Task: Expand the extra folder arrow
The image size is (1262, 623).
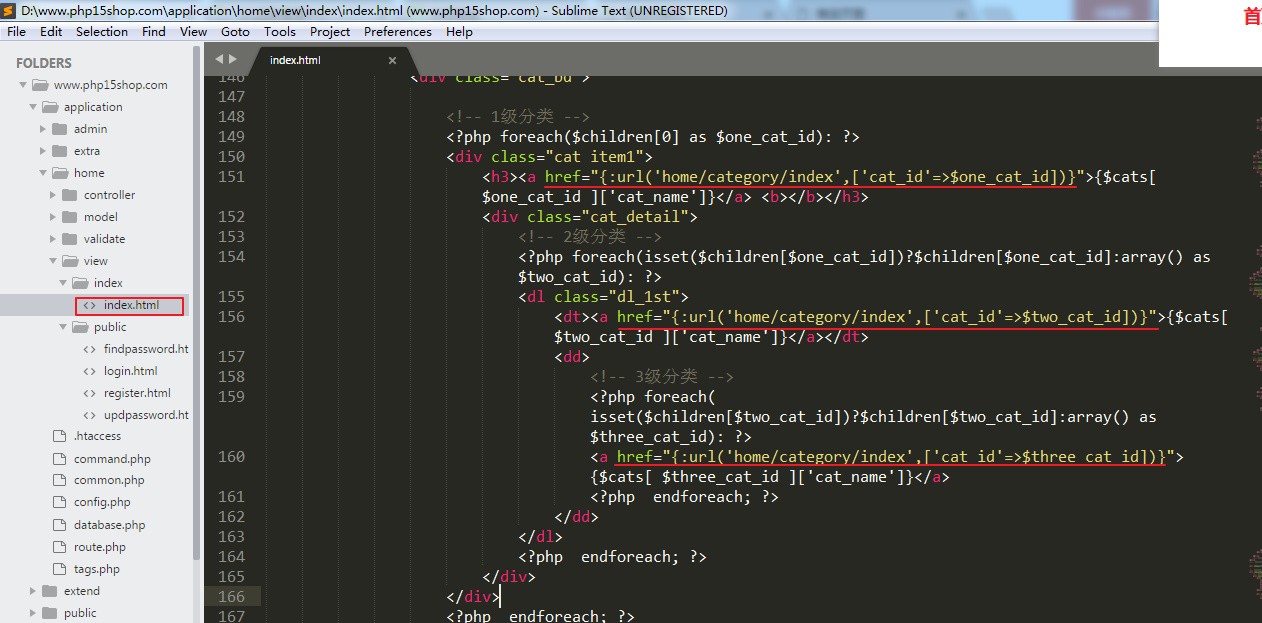Action: coord(43,151)
